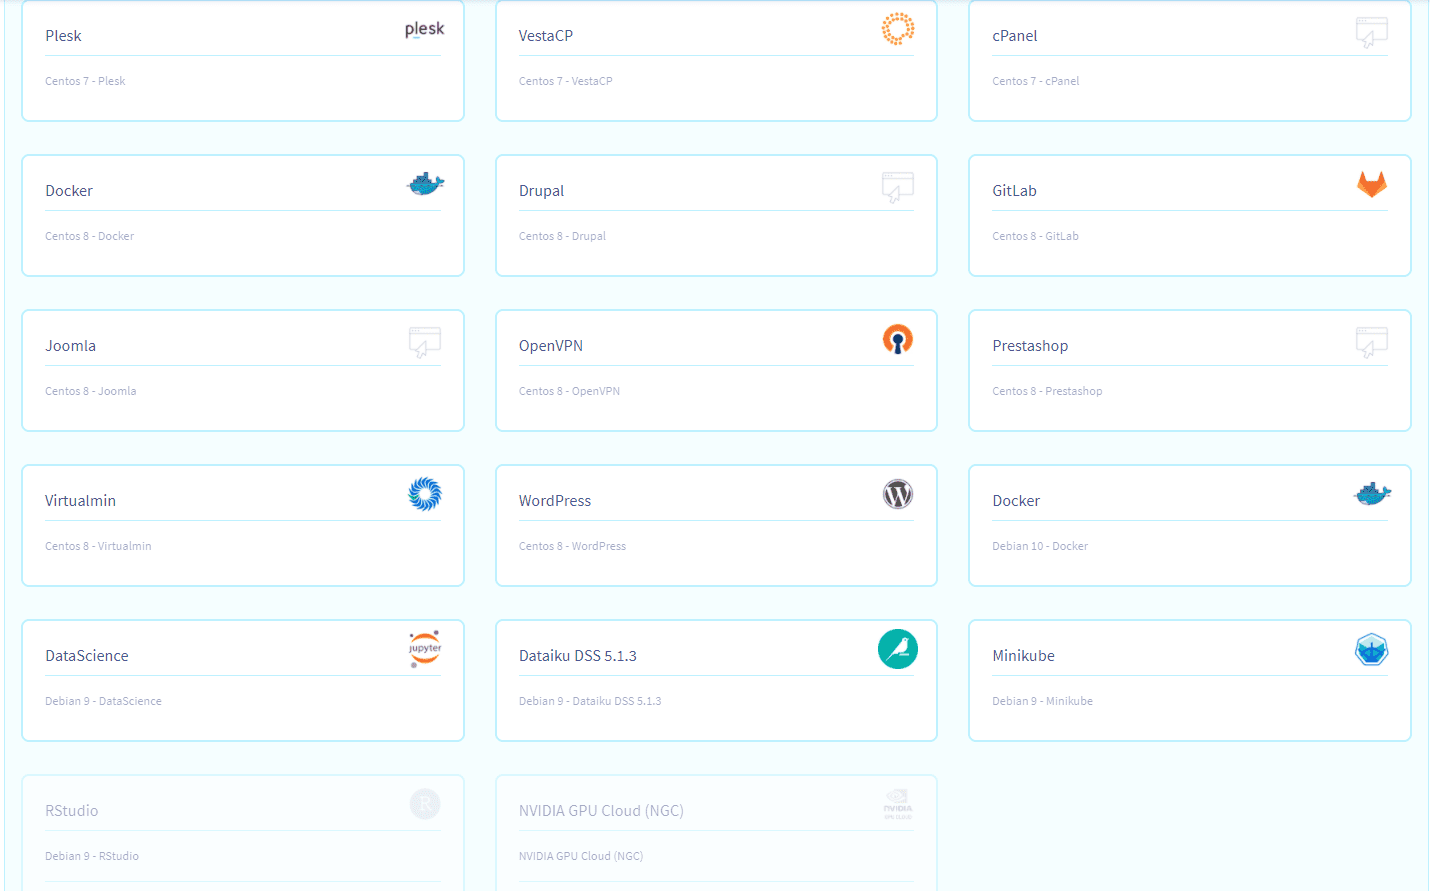The height and width of the screenshot is (891, 1430).
Task: Click the WordPress logo icon
Action: (897, 494)
